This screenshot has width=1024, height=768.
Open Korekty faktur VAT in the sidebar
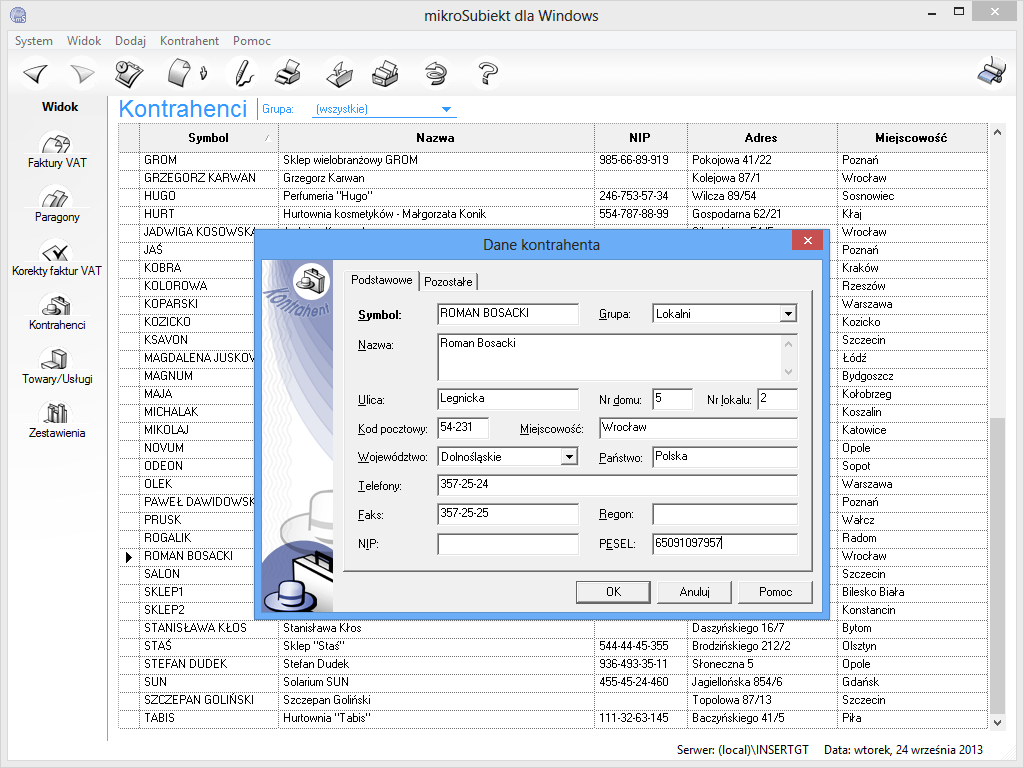57,259
